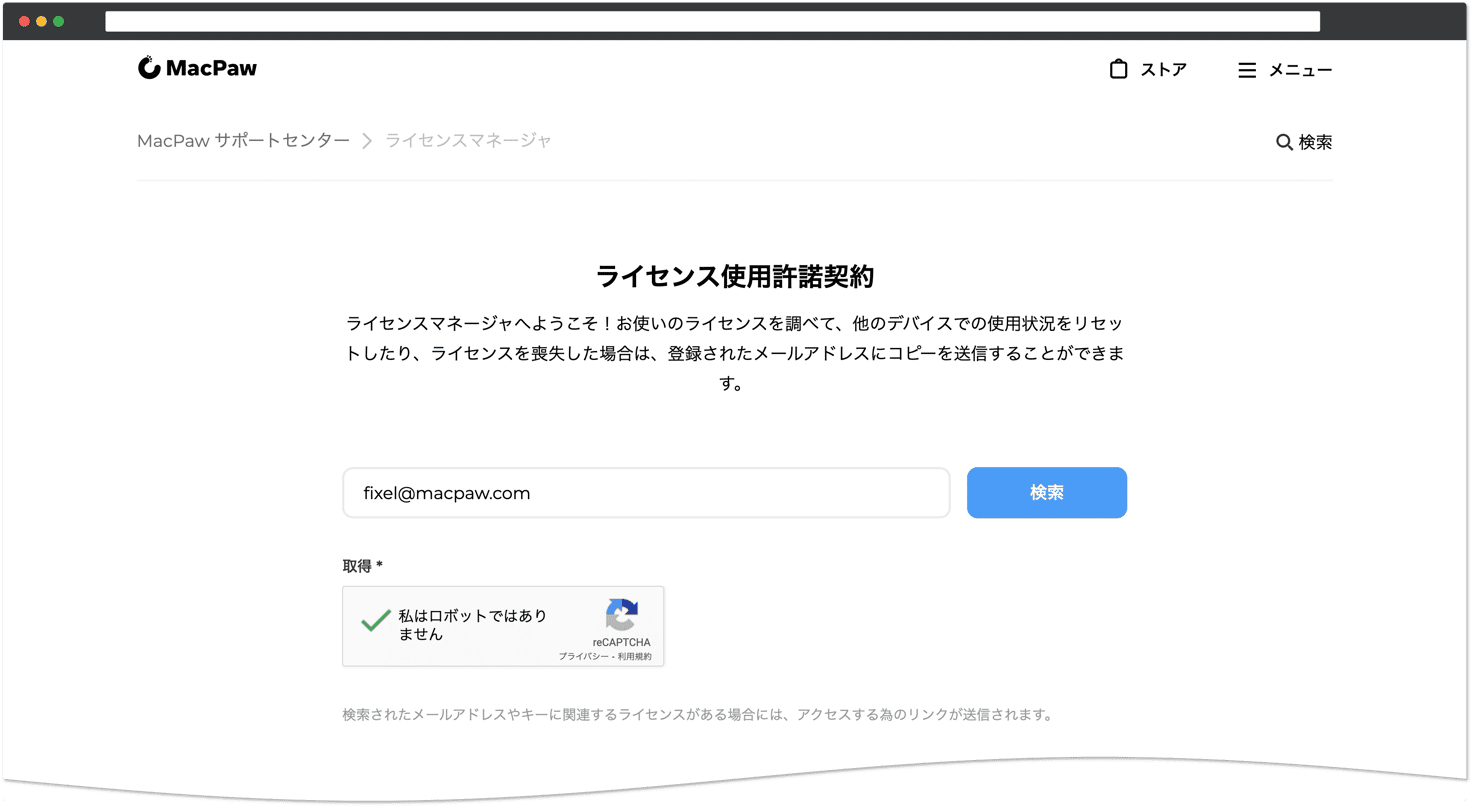Open the store via shopping bag icon

(x=1118, y=69)
